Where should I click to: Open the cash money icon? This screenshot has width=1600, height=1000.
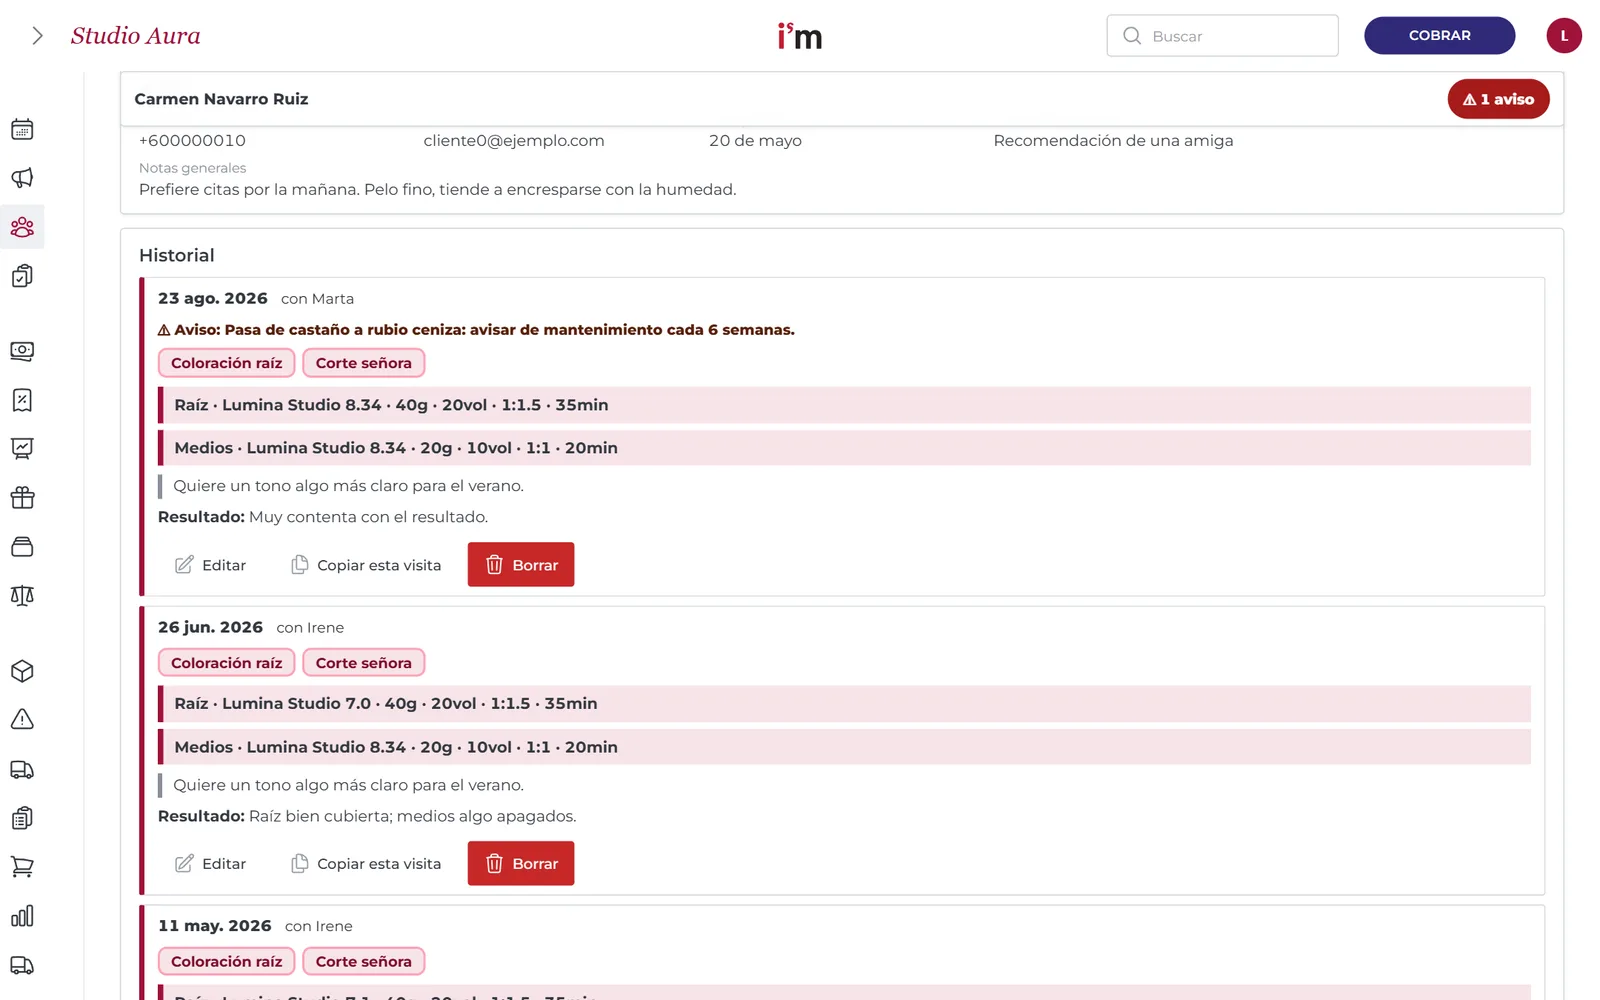tap(22, 351)
